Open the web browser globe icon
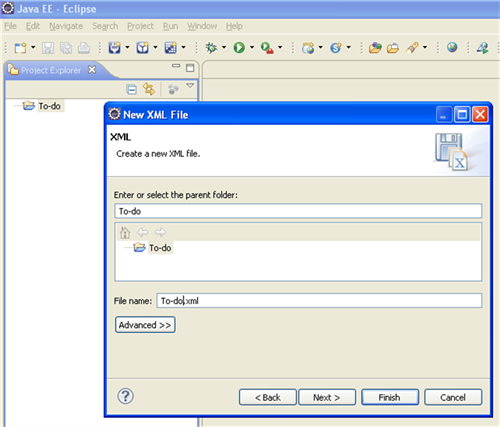The width and height of the screenshot is (500, 427). pos(452,47)
